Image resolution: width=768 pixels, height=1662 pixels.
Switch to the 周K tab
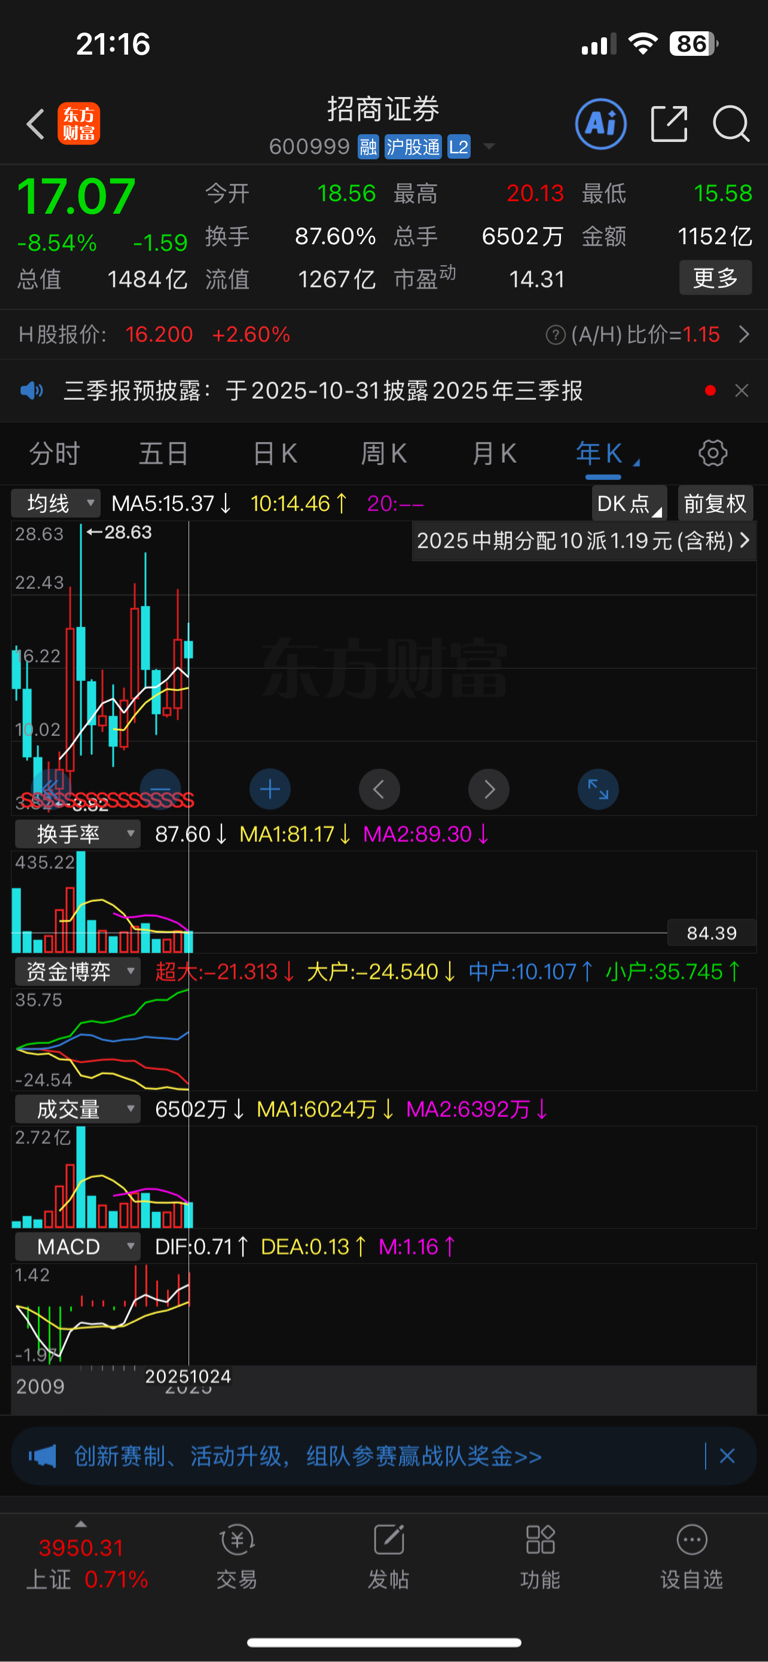click(383, 454)
